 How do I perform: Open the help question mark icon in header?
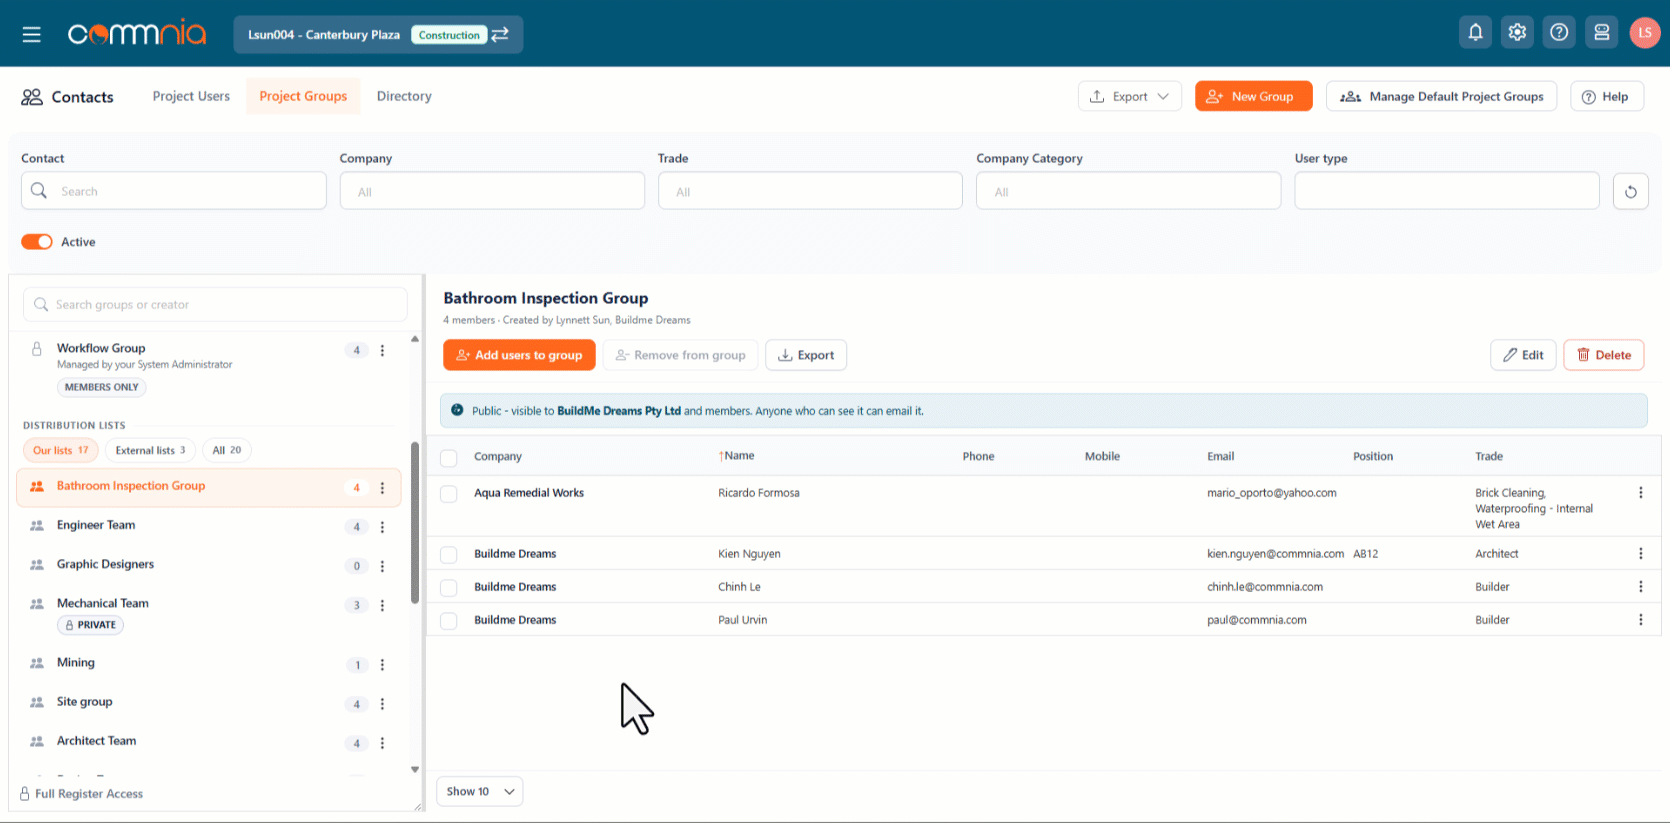1559,33
